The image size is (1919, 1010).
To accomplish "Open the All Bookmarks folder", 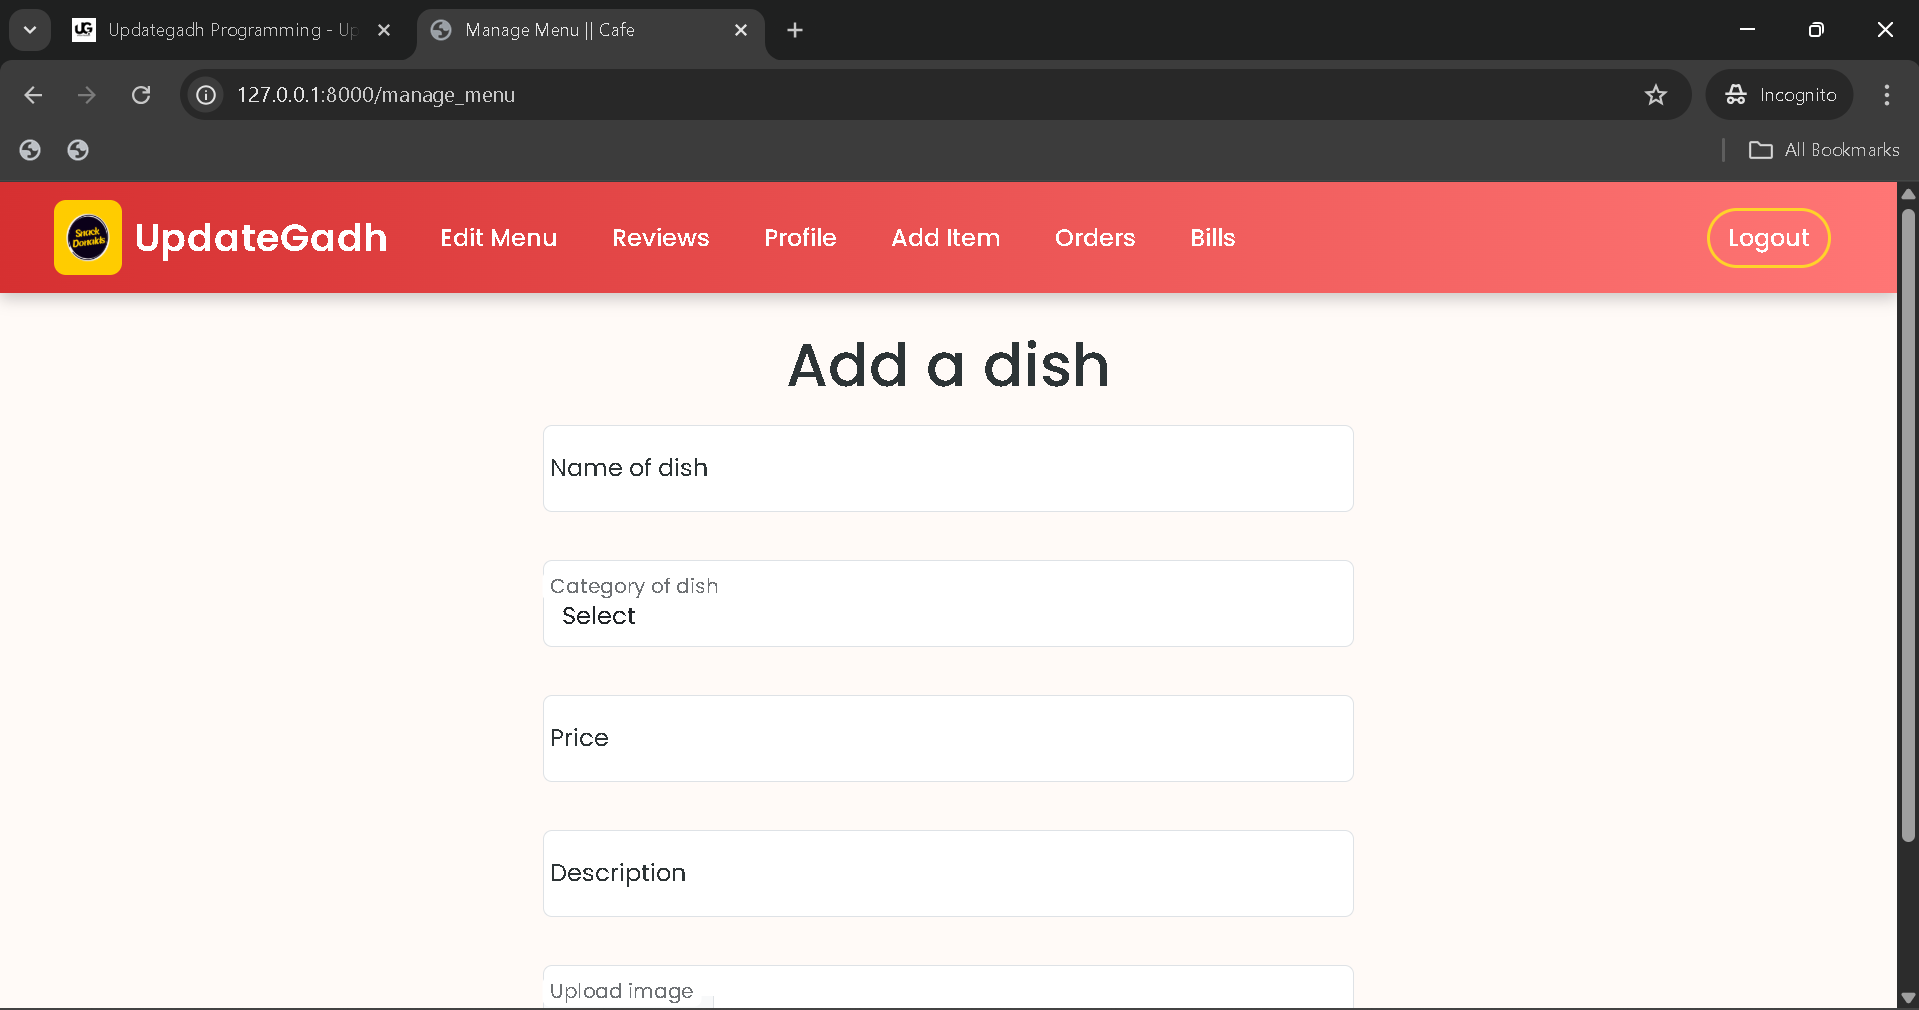I will [x=1824, y=150].
